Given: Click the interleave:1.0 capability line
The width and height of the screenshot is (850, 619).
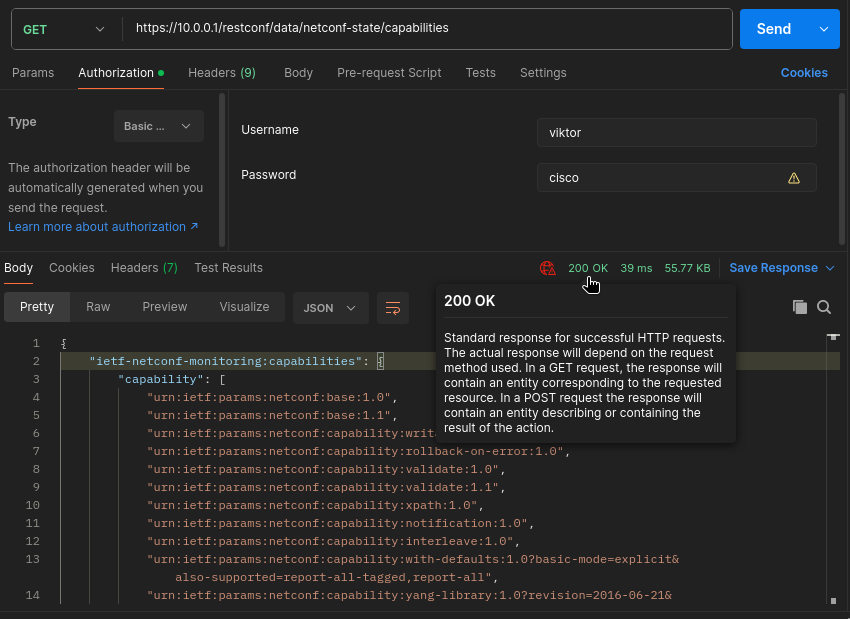Looking at the screenshot, I should coord(333,541).
